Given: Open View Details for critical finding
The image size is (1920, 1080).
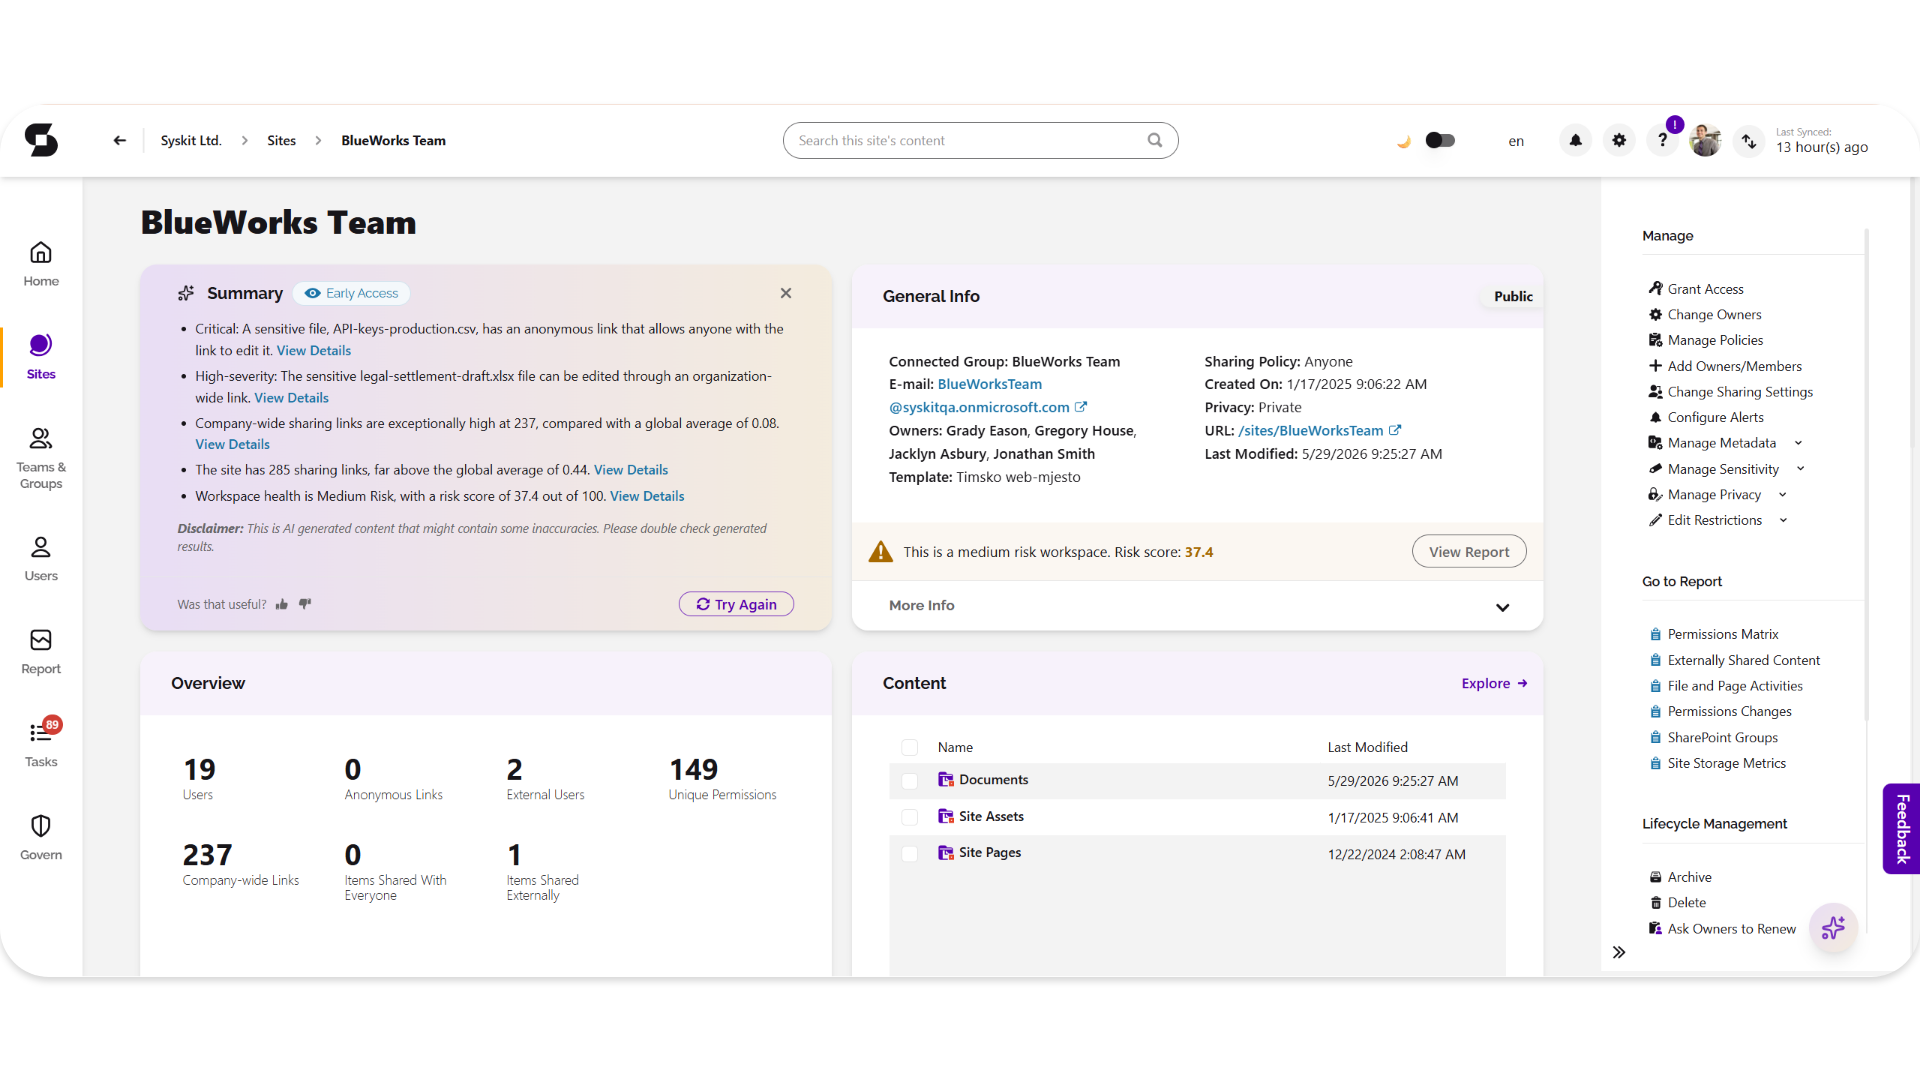Looking at the screenshot, I should [314, 351].
